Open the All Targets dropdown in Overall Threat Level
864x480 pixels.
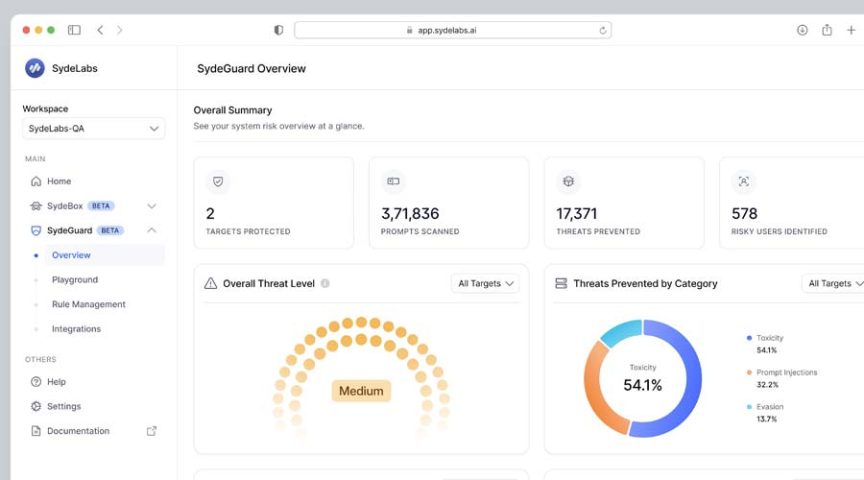tap(485, 283)
